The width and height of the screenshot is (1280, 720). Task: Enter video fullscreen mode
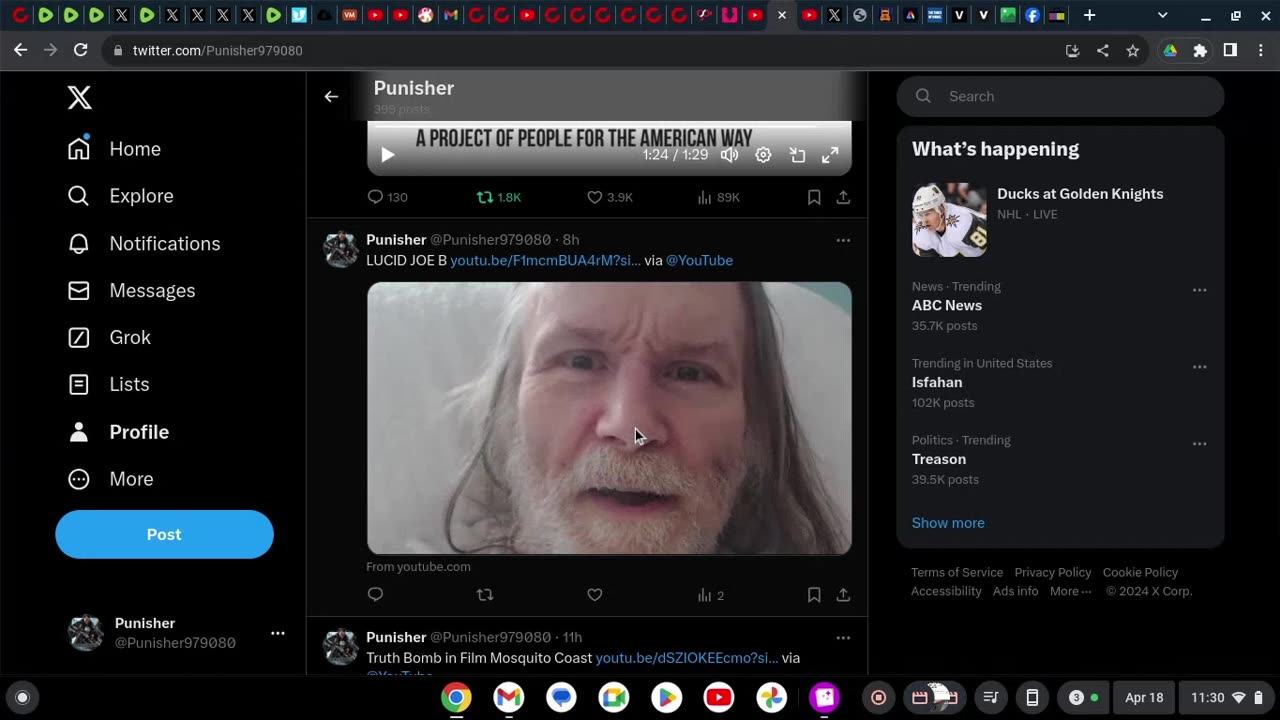tap(830, 155)
